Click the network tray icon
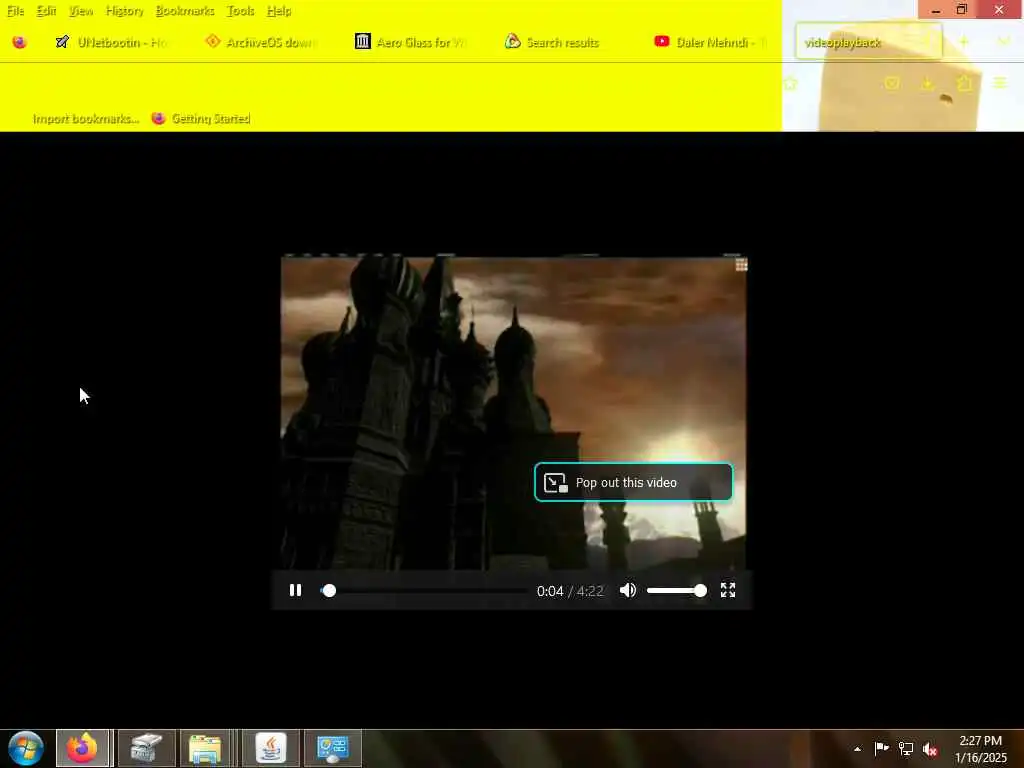Image resolution: width=1024 pixels, height=768 pixels. pyautogui.click(x=906, y=749)
